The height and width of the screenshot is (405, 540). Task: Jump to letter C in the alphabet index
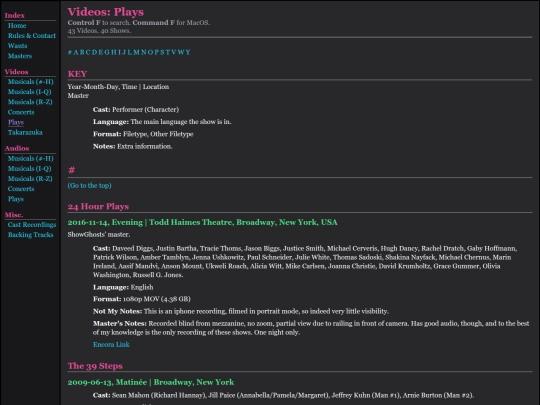tap(88, 52)
